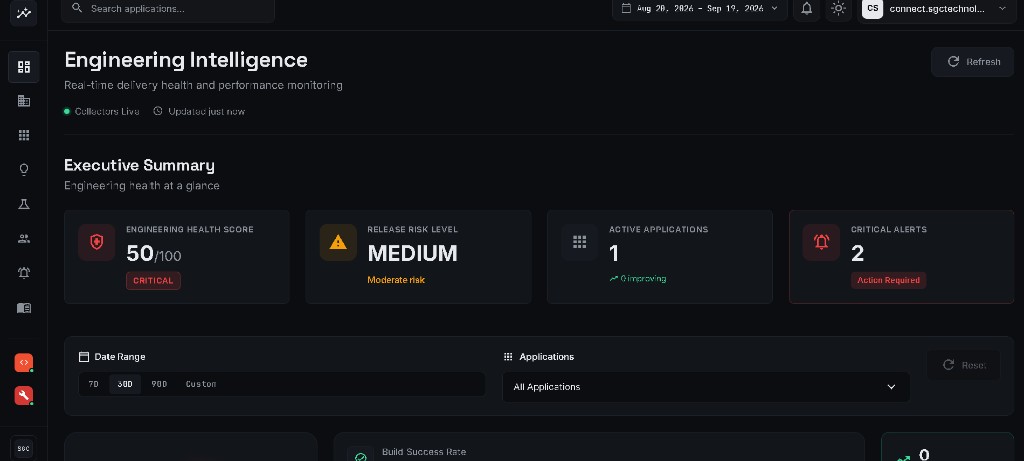Image resolution: width=1024 pixels, height=461 pixels.
Task: Click the Reset filters button
Action: click(963, 365)
